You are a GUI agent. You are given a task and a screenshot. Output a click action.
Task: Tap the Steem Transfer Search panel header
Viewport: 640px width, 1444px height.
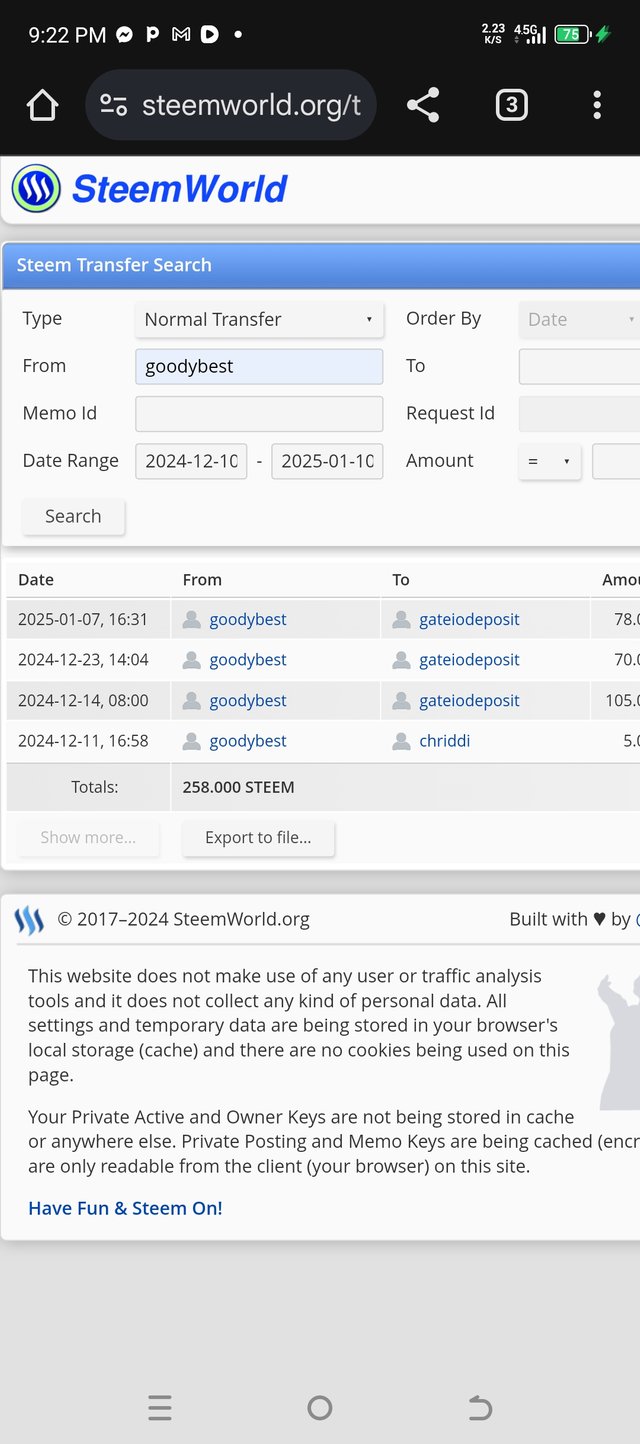[x=322, y=265]
